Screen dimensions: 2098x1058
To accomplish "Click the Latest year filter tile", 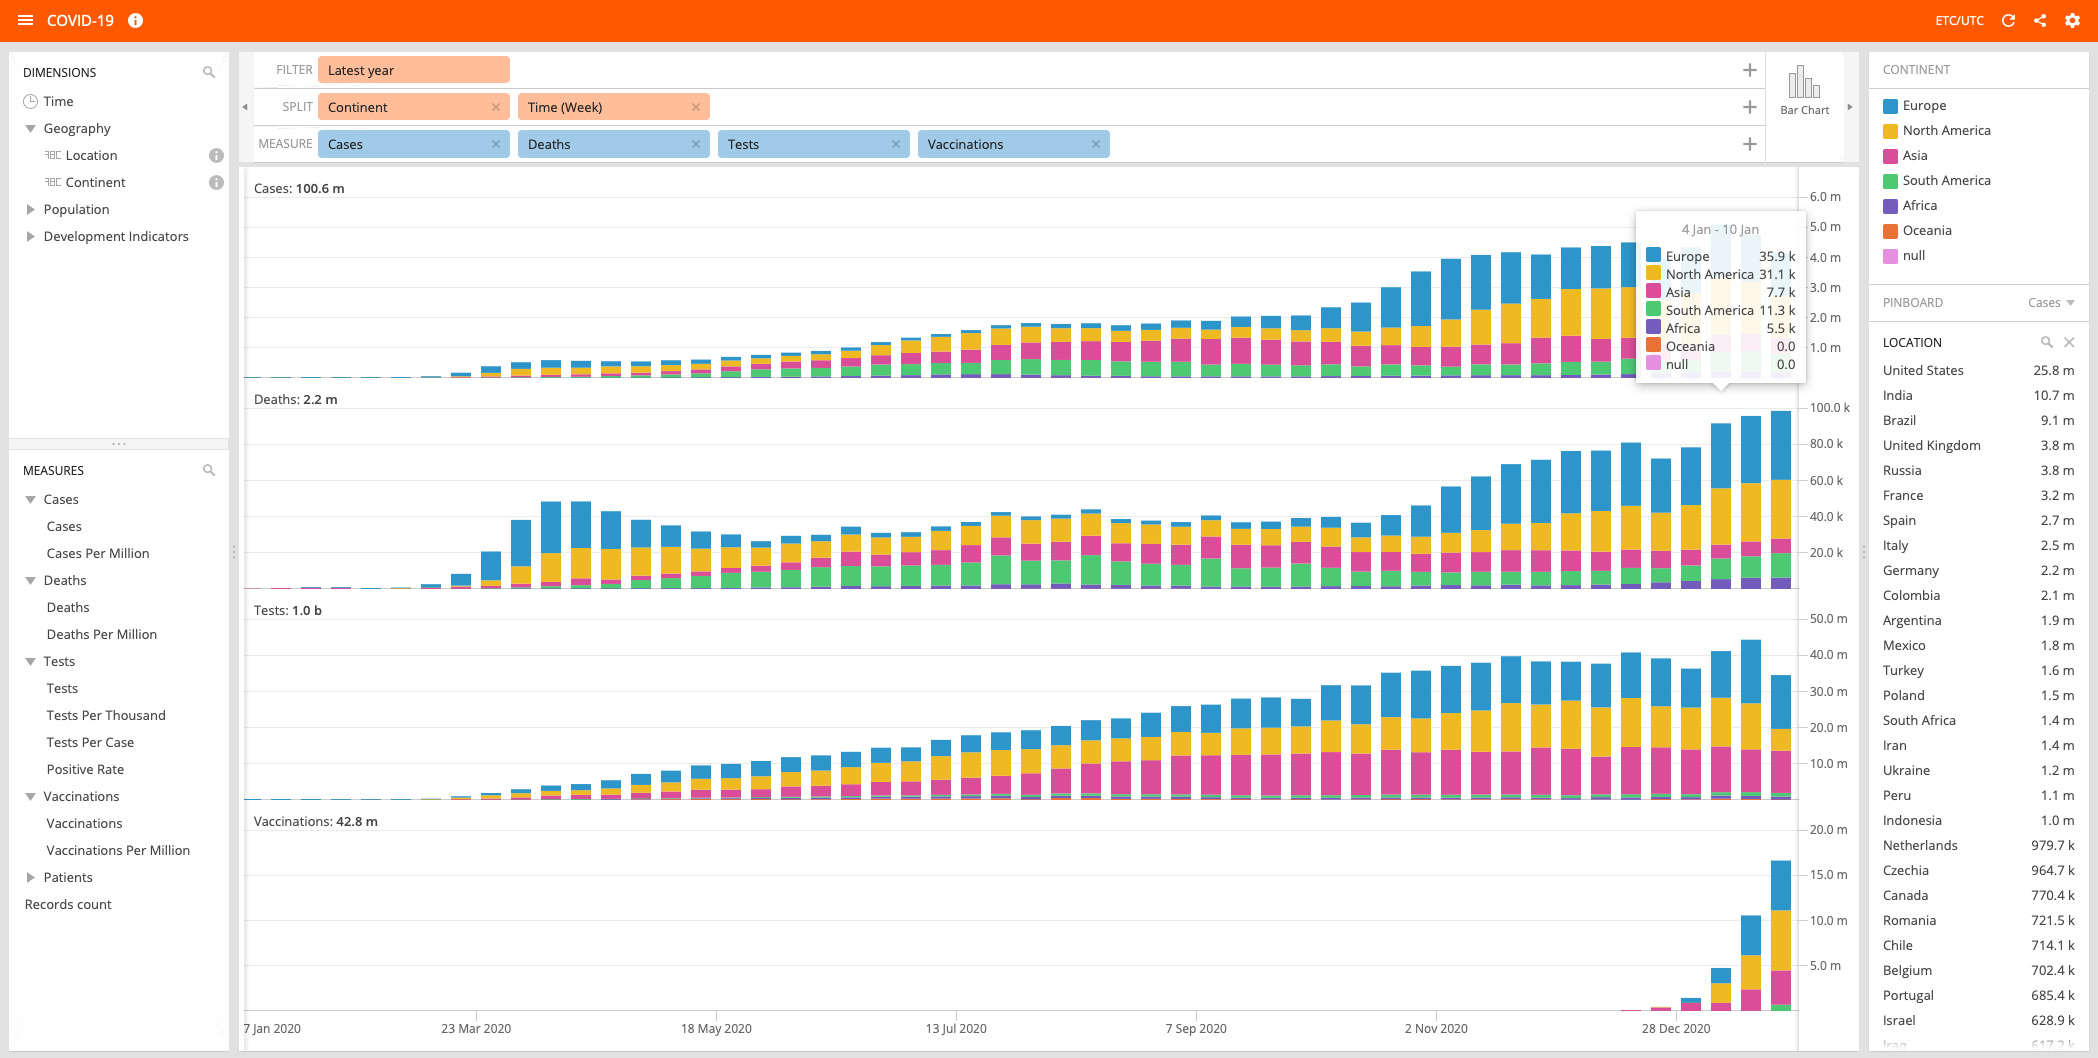I will [414, 70].
